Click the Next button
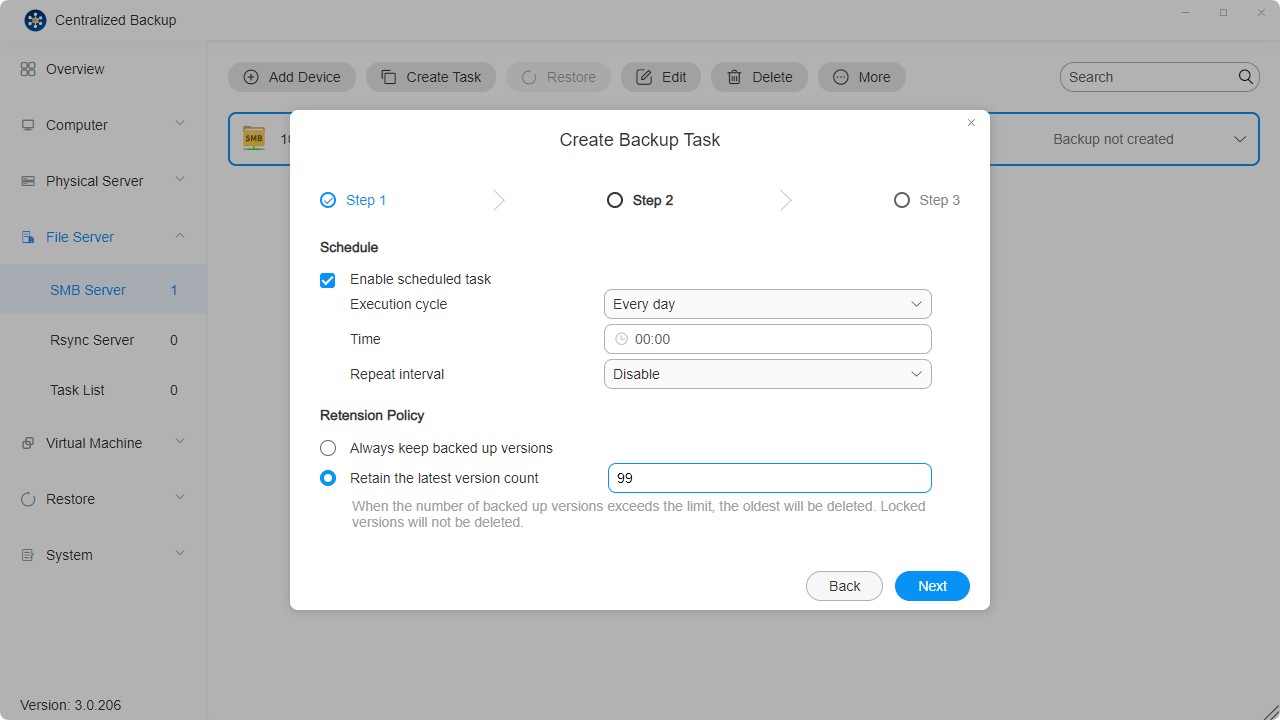1280x720 pixels. (931, 586)
